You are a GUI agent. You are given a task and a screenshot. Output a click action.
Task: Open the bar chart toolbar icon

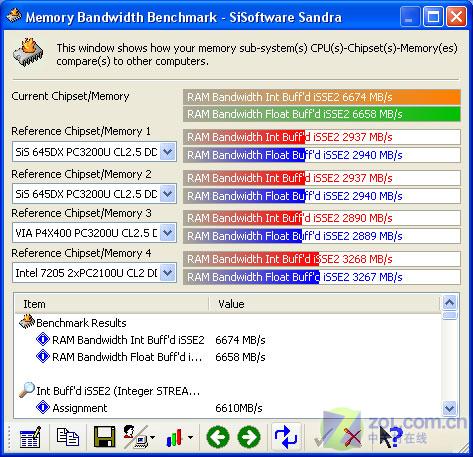(x=174, y=437)
